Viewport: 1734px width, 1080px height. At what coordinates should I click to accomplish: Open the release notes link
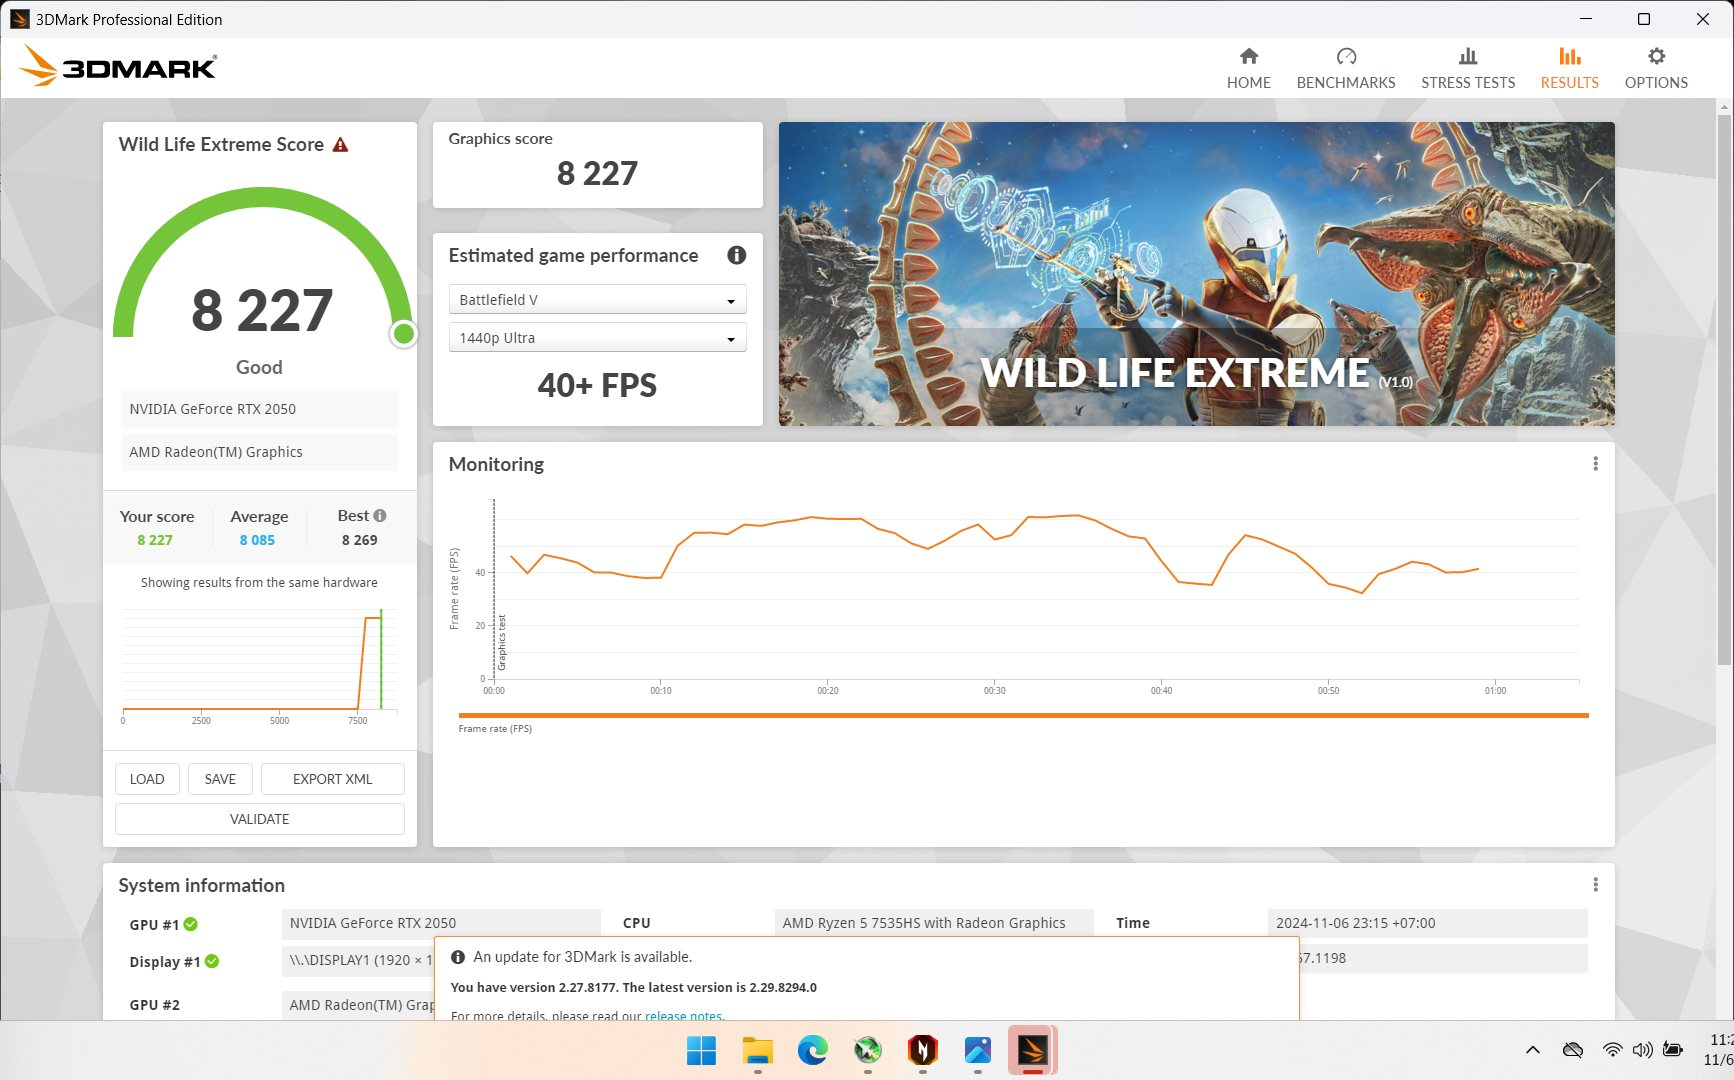click(x=683, y=1015)
